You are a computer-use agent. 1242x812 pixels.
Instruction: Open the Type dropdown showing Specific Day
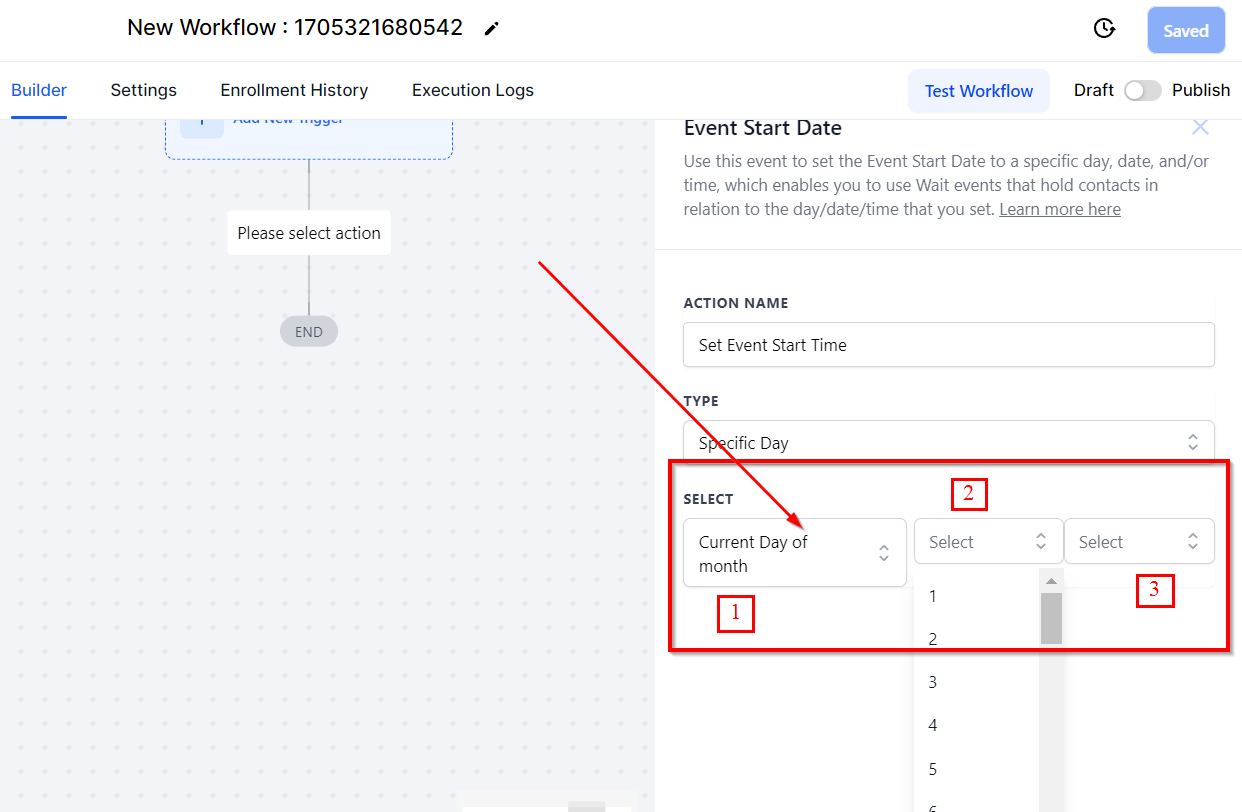tap(949, 442)
